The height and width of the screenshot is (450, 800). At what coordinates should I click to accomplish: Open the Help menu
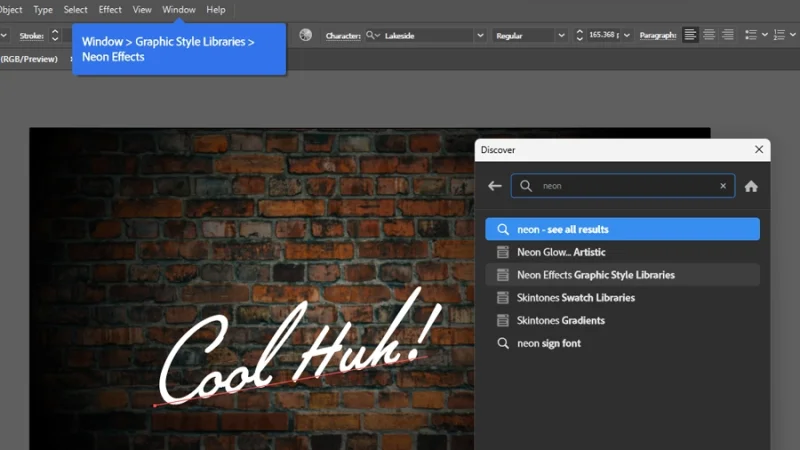(216, 10)
